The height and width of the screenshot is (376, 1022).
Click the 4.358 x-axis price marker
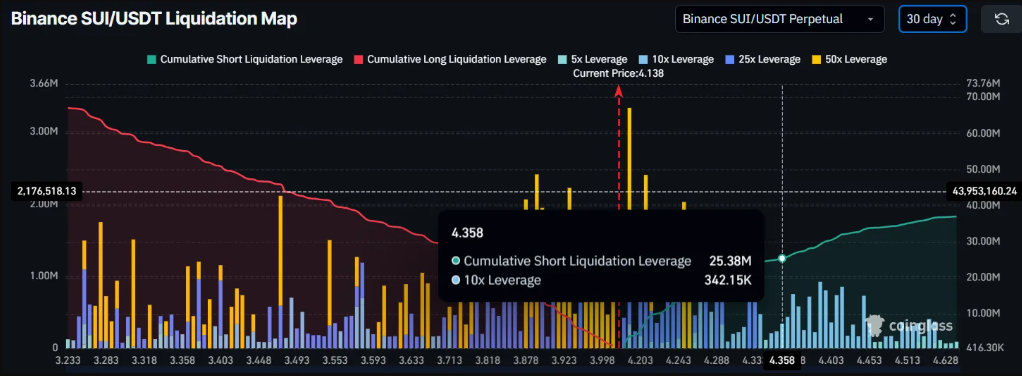(782, 360)
